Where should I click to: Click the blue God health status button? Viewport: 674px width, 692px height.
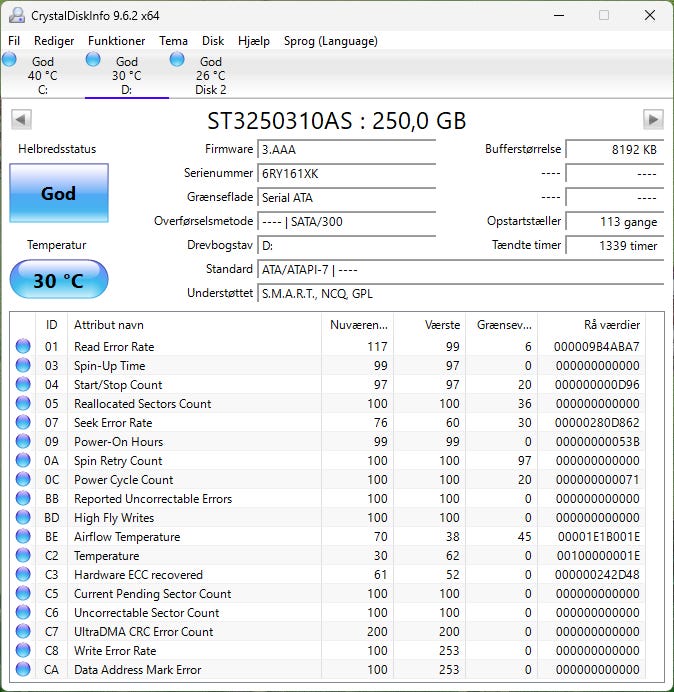tap(58, 194)
